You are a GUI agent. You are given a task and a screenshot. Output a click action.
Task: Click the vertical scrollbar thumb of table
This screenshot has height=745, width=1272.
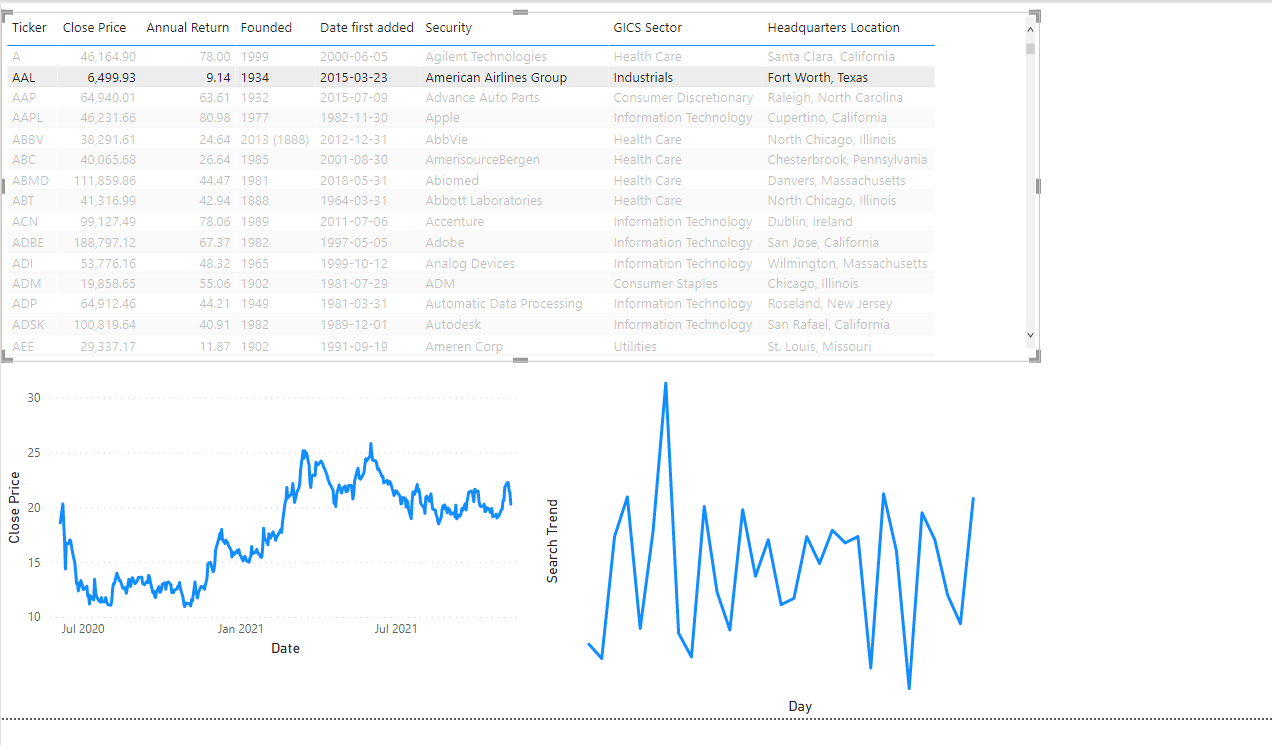pyautogui.click(x=1031, y=47)
